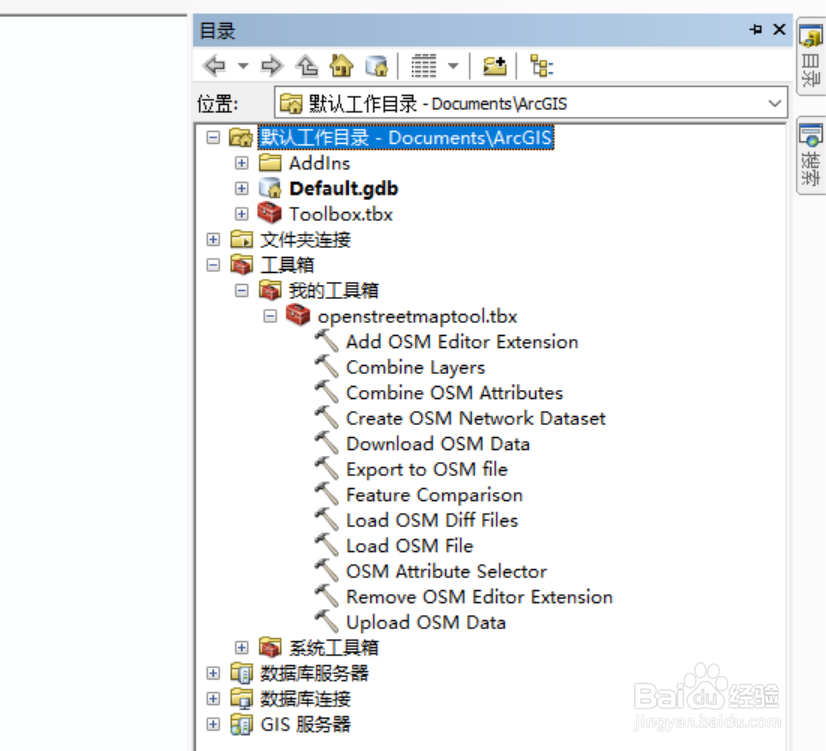Viewport: 826px width, 751px height.
Task: Select the 工具箱 item
Action: pos(287,265)
